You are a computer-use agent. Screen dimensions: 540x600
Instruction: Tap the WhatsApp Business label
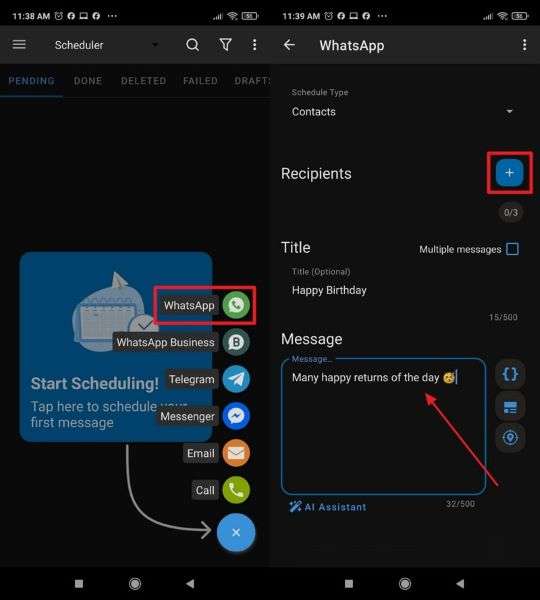pos(165,342)
